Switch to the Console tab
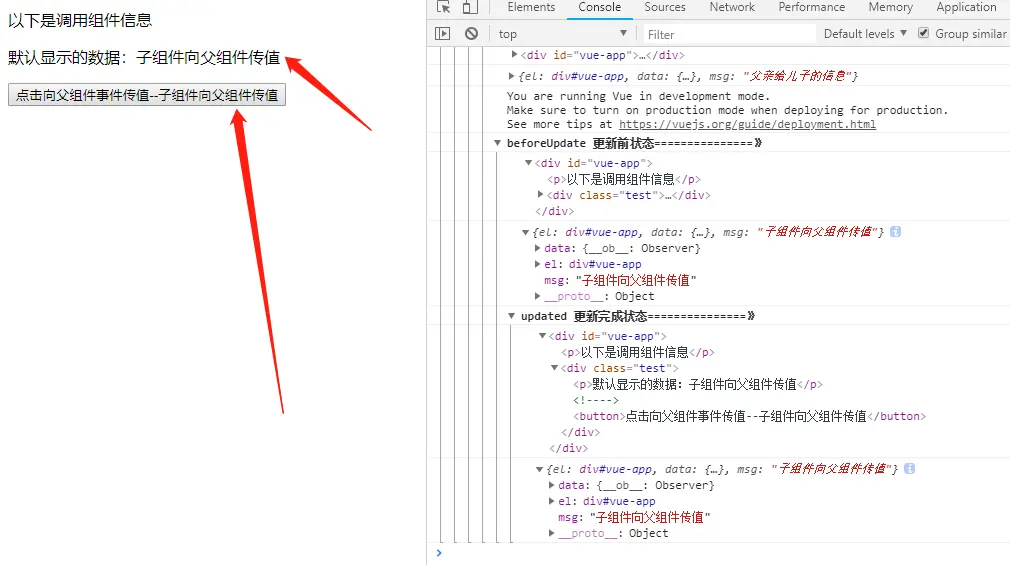This screenshot has height=565, width=1010. (x=600, y=7)
